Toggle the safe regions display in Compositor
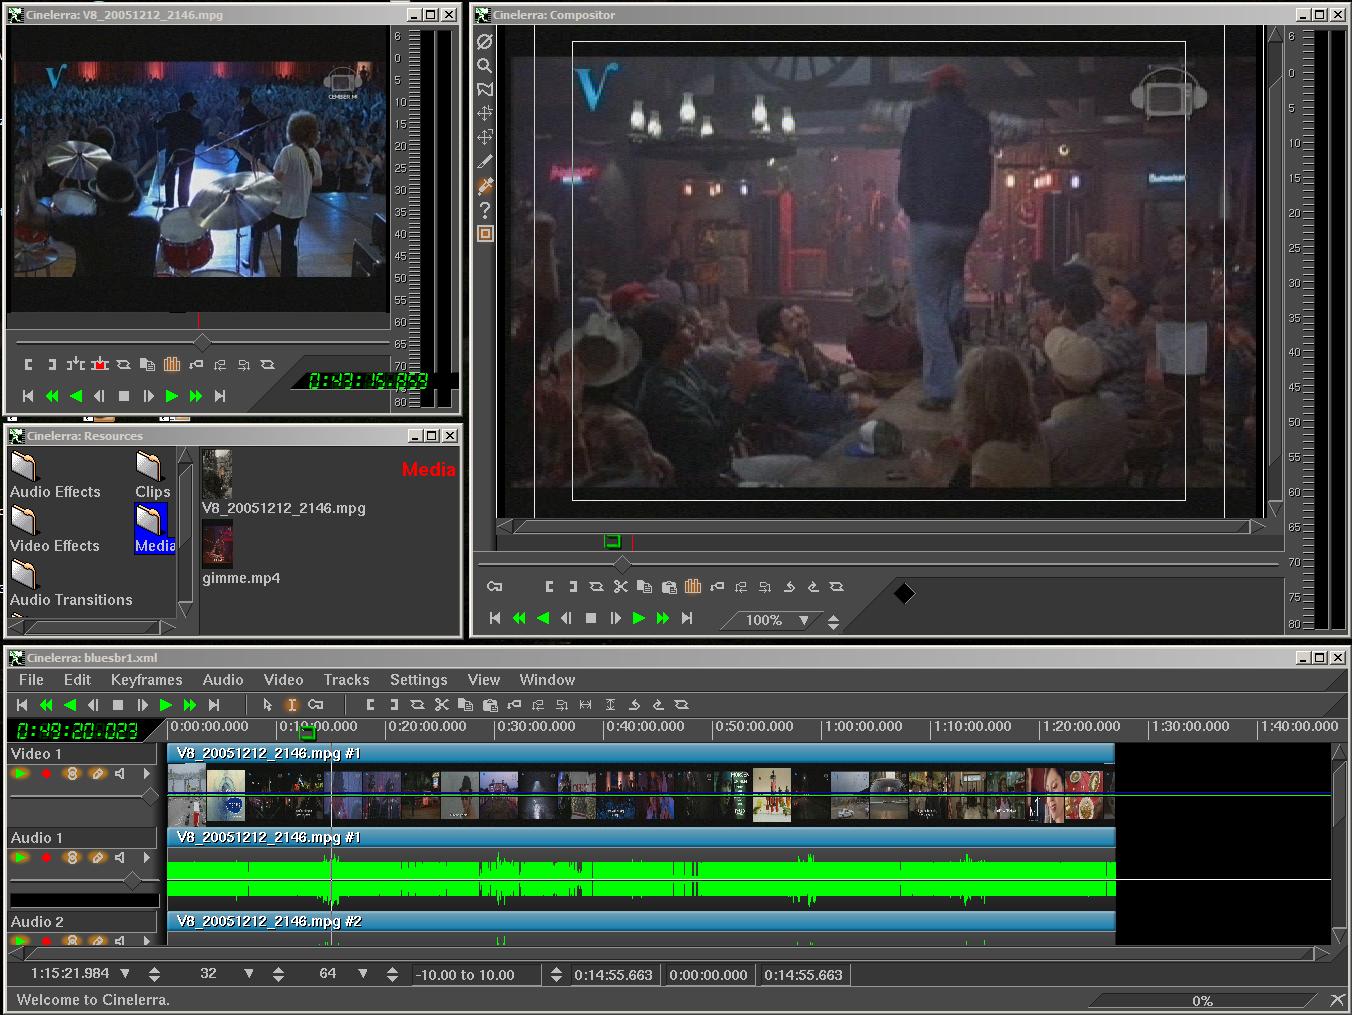Viewport: 1352px width, 1015px height. click(485, 234)
